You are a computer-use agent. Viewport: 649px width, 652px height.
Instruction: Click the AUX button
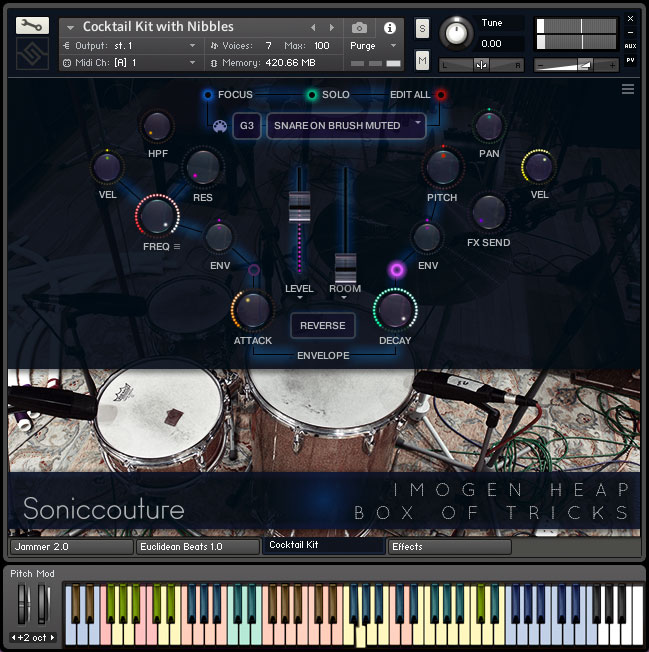tap(630, 46)
